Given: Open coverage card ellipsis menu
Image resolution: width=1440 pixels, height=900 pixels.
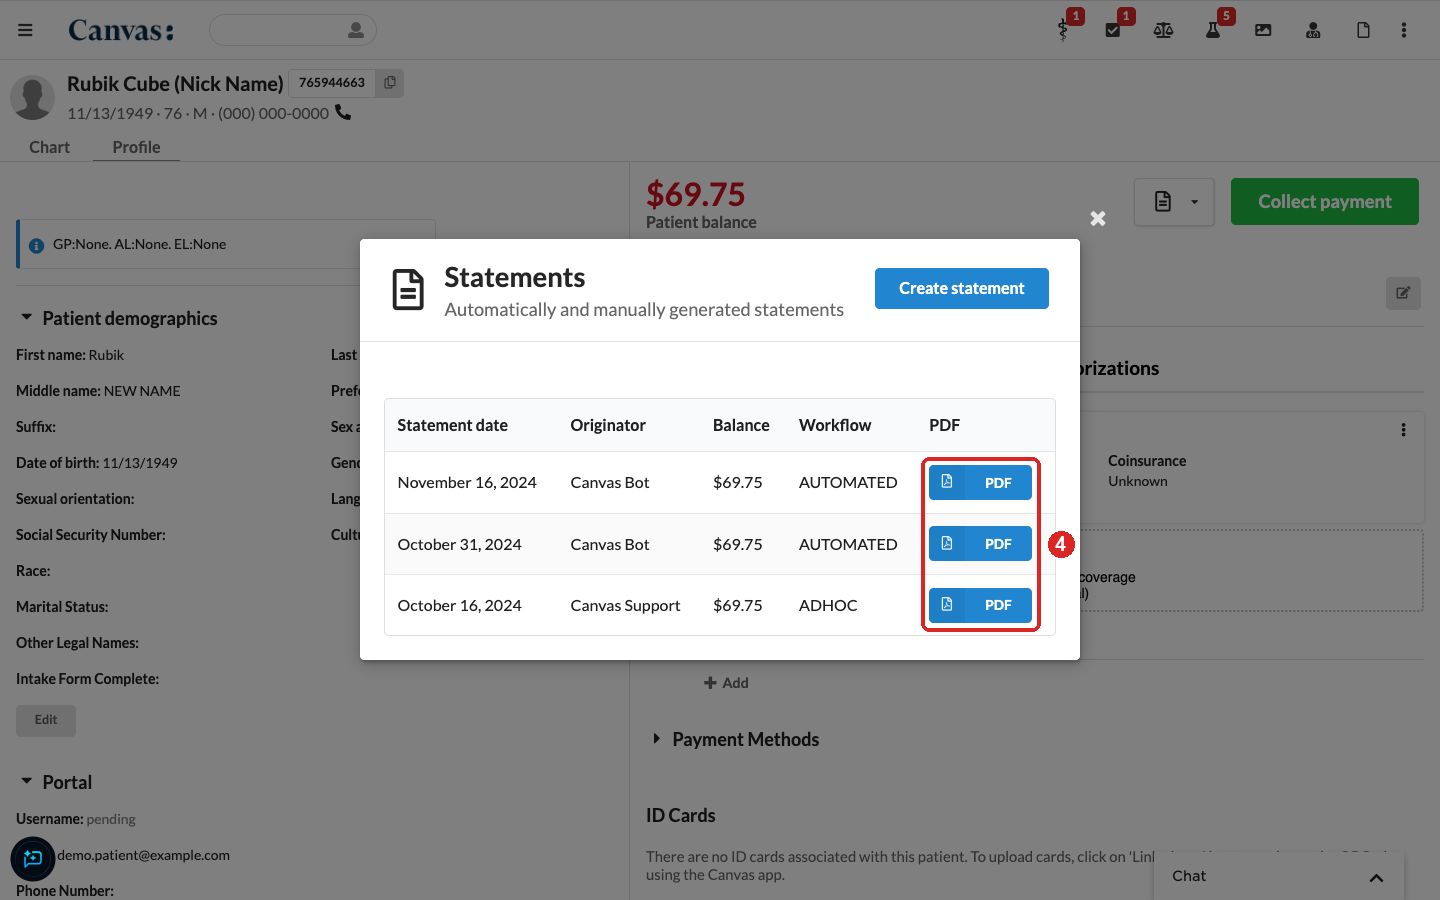Looking at the screenshot, I should pos(1403,430).
